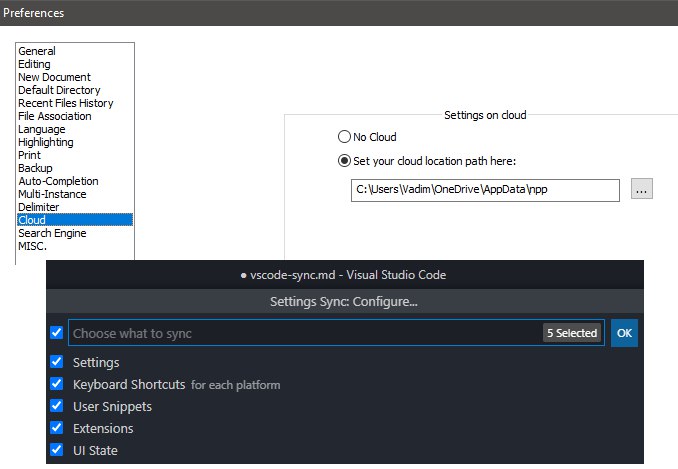Click the 'Choose what to sync' input

point(300,333)
